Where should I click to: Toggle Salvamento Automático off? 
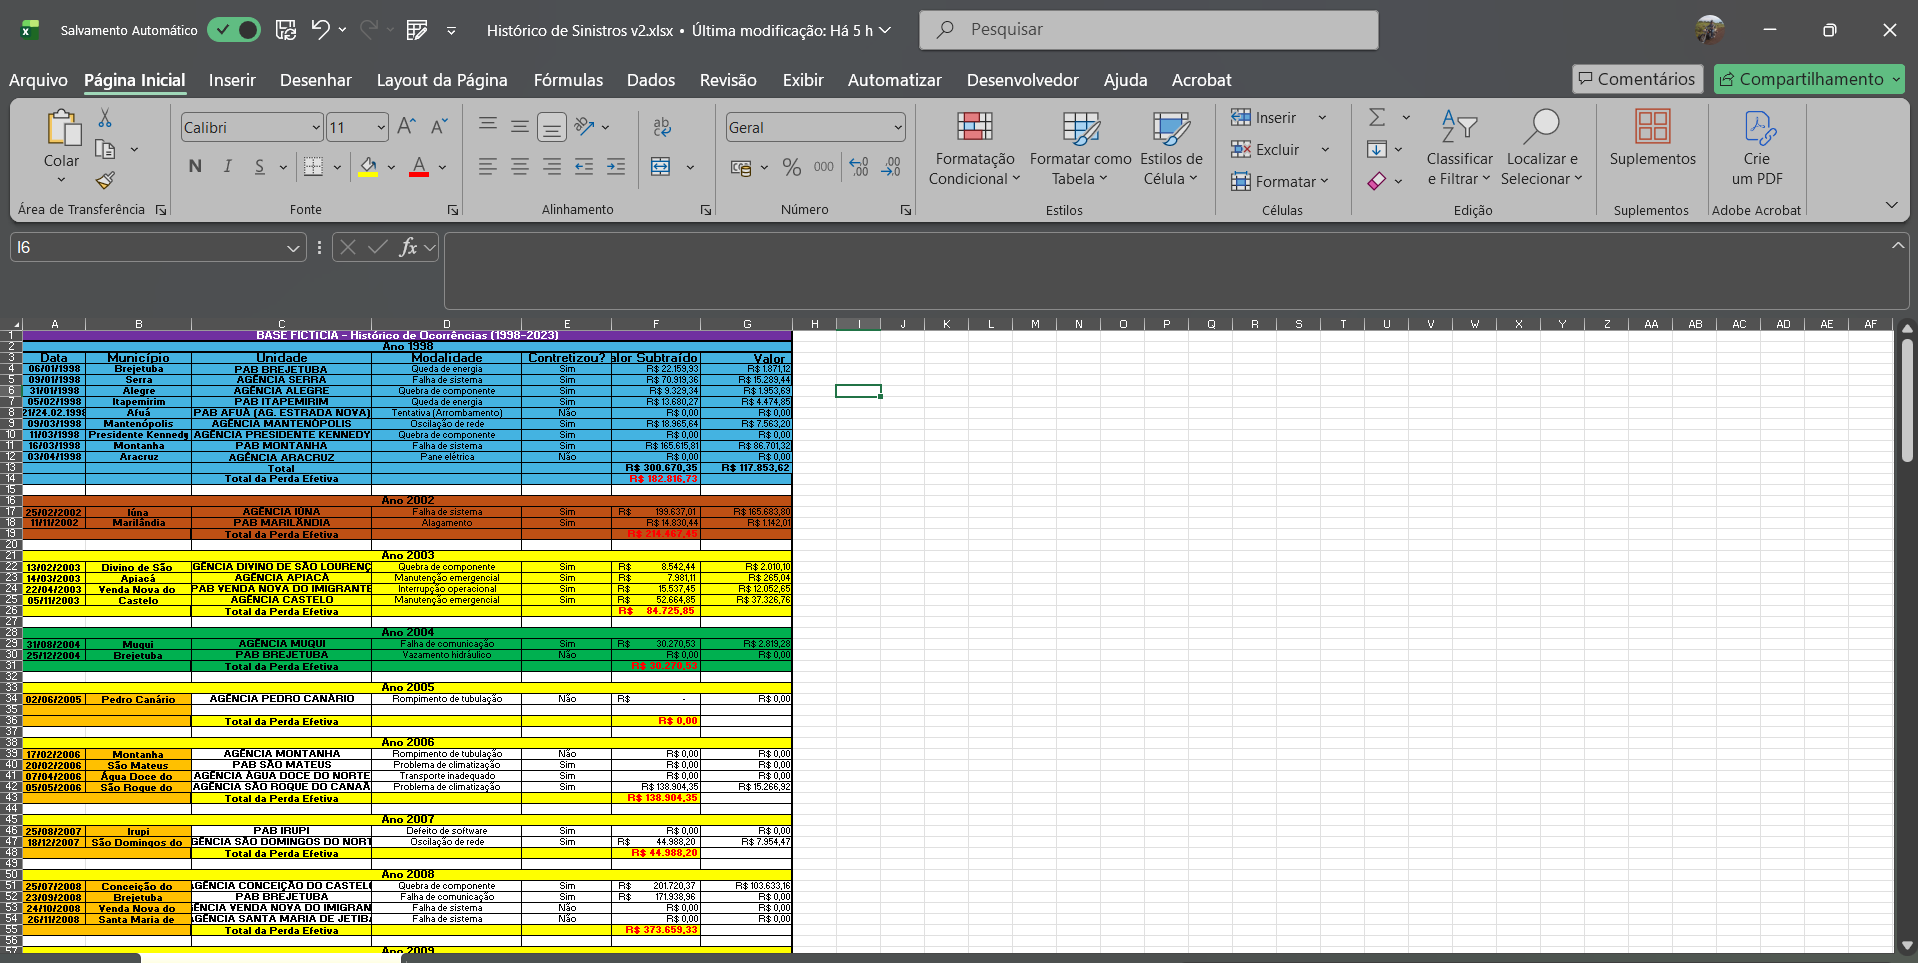click(x=234, y=29)
